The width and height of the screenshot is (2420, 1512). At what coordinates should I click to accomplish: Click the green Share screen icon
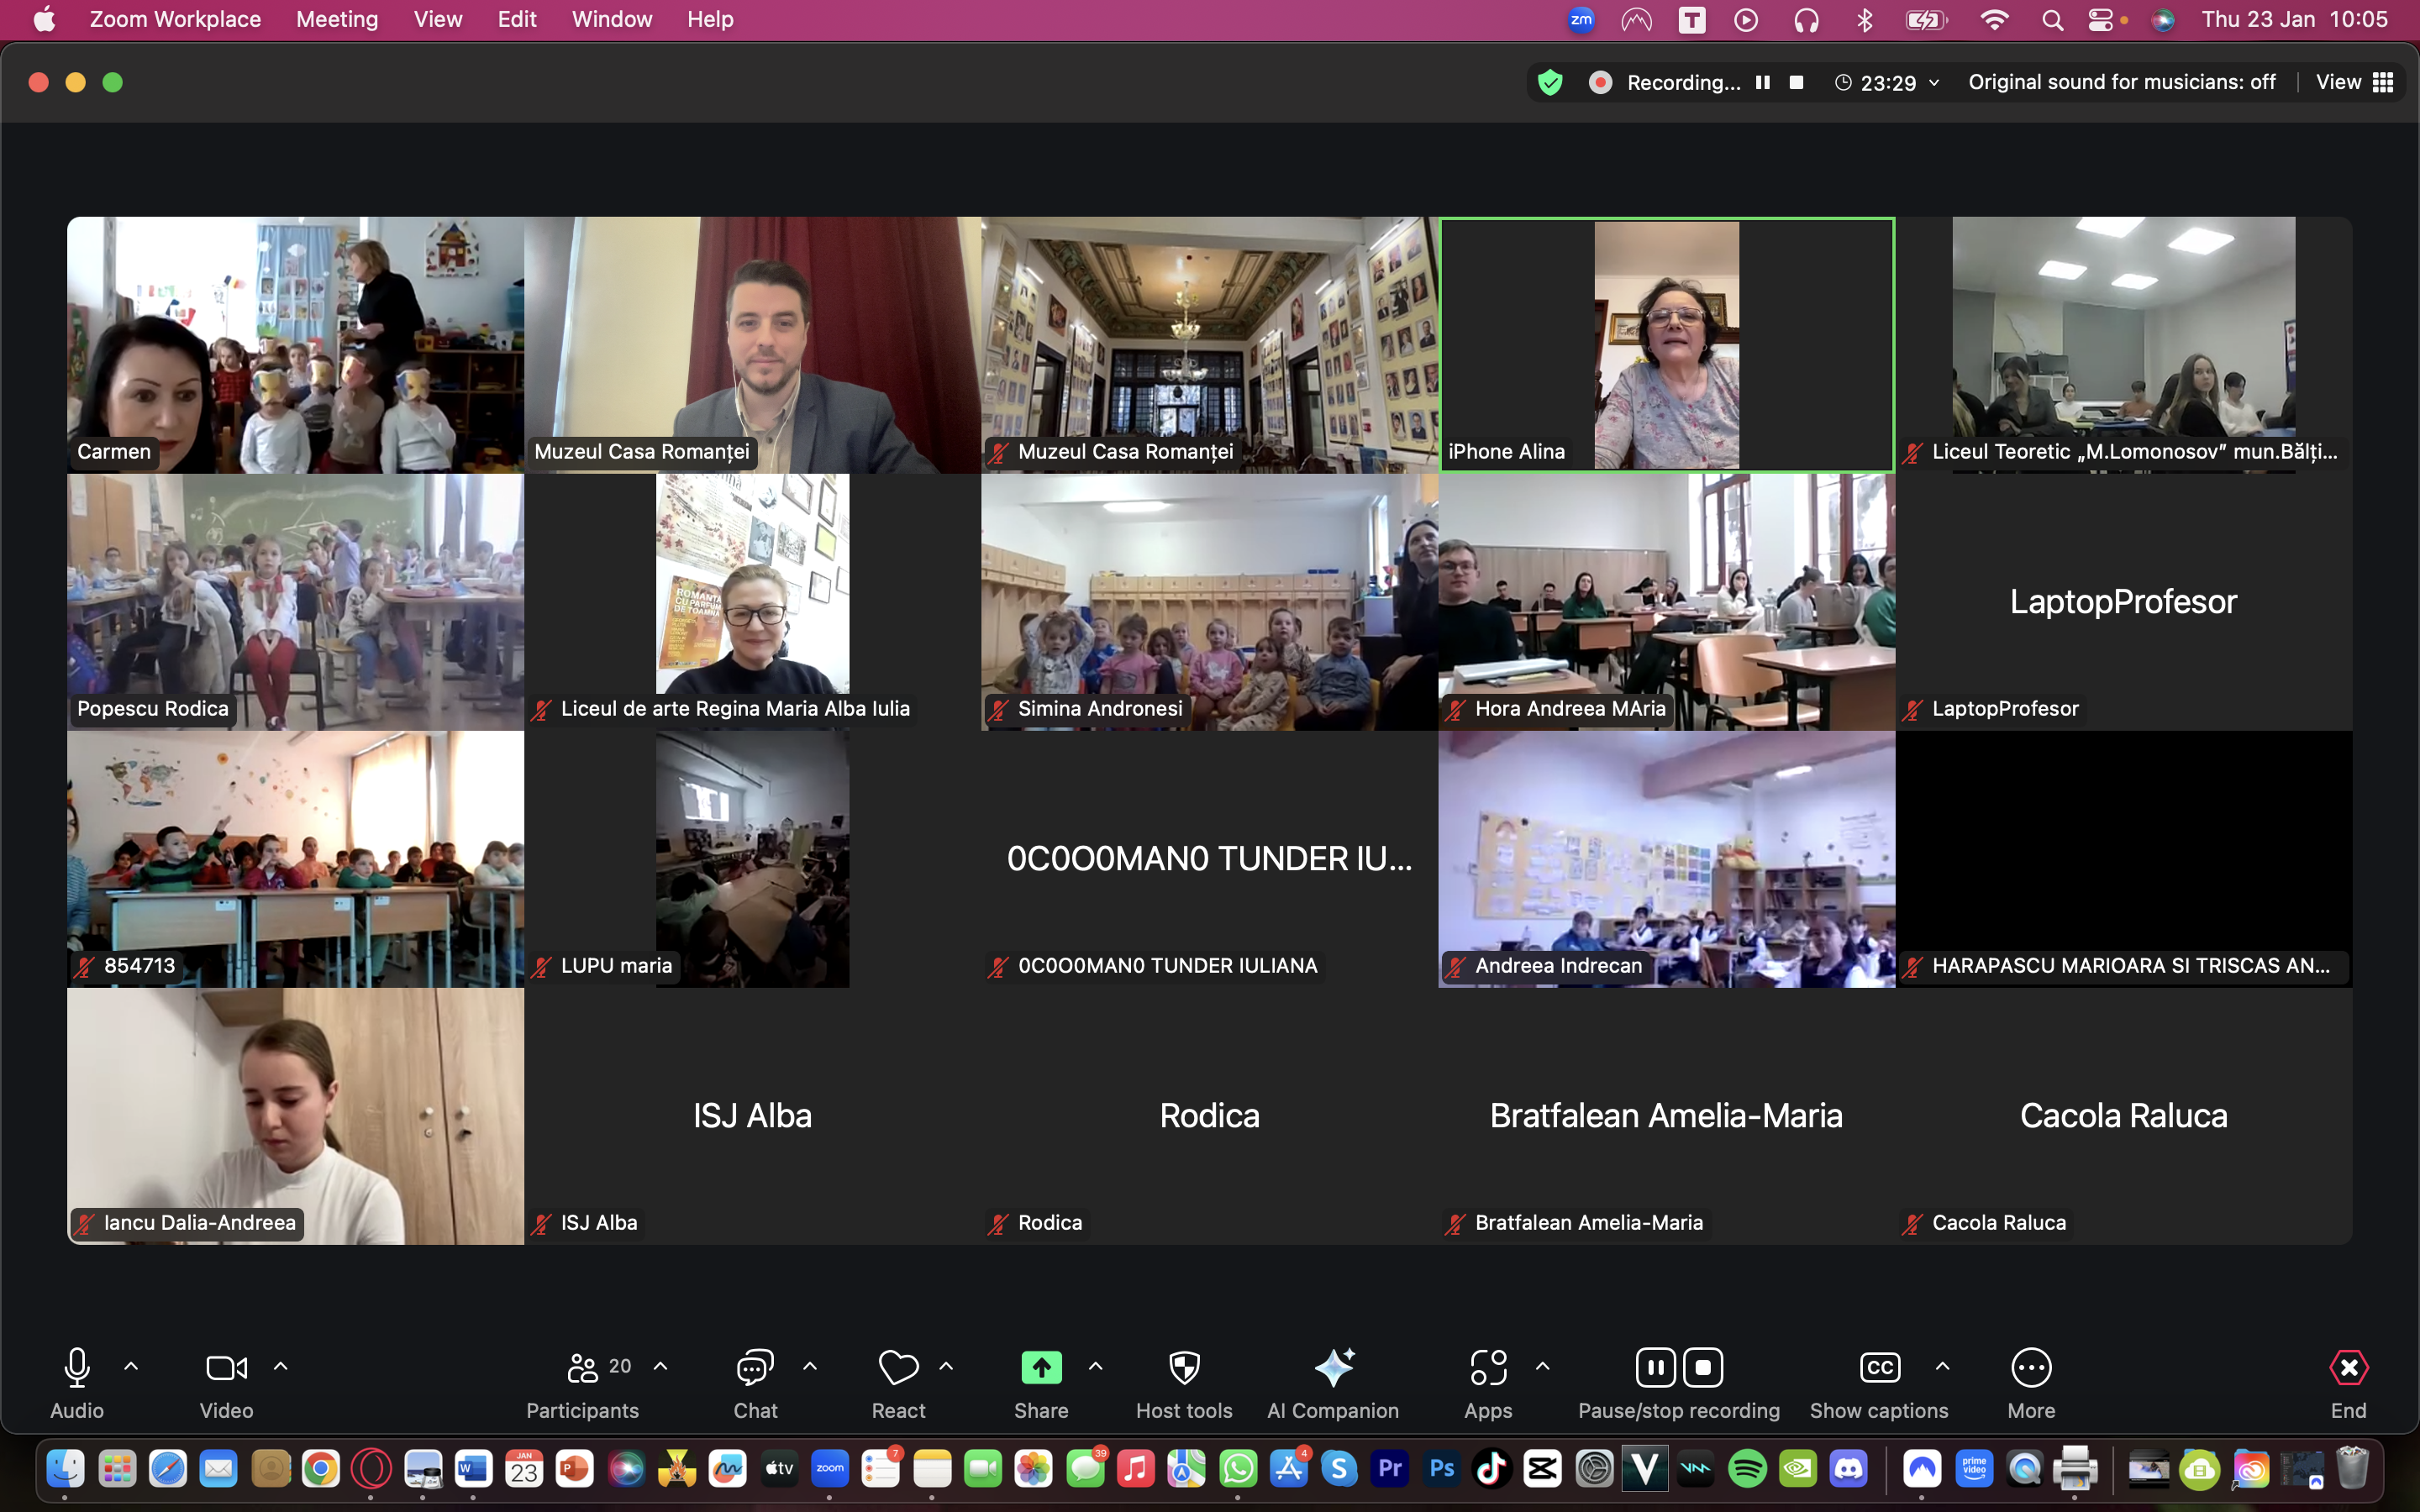pos(1041,1367)
